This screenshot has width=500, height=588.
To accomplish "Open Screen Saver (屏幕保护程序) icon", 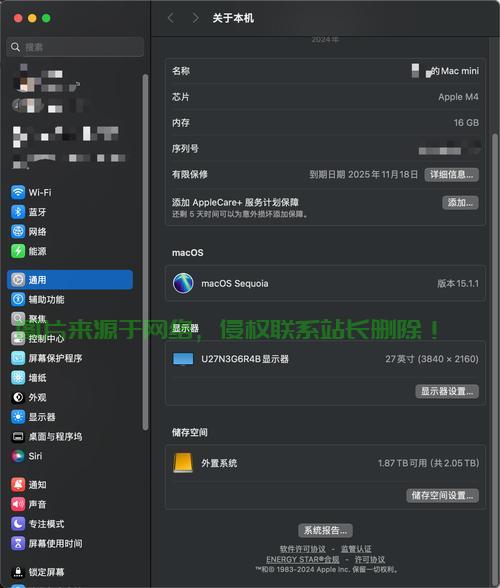I will [18, 358].
